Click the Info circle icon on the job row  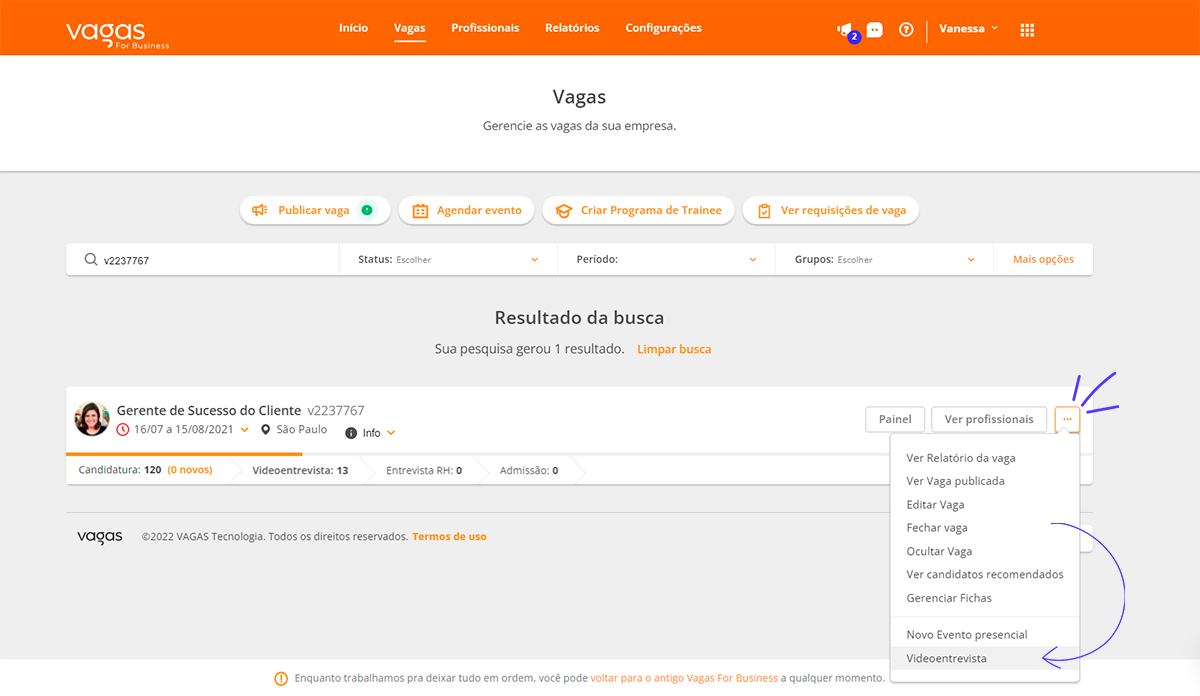[x=351, y=433]
